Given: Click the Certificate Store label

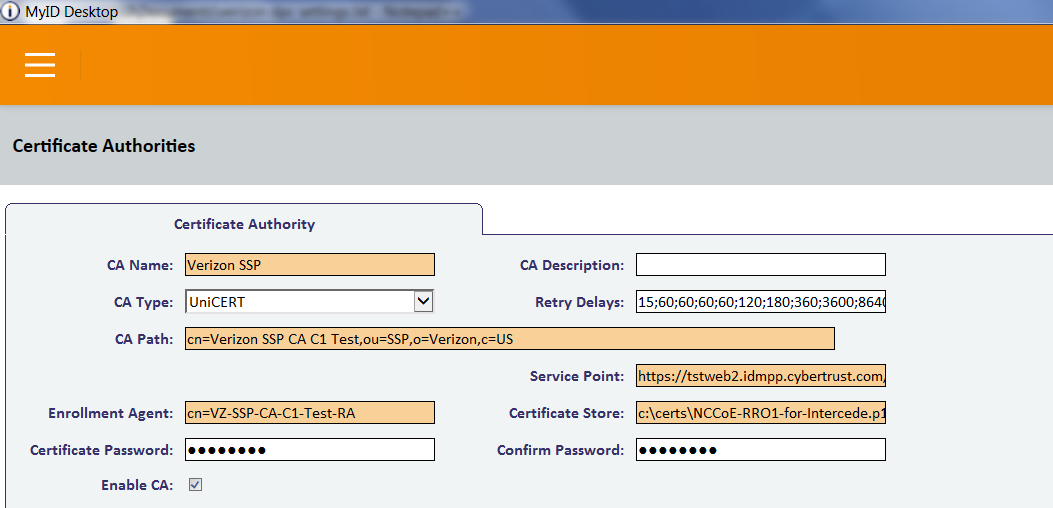Looking at the screenshot, I should pyautogui.click(x=567, y=413).
